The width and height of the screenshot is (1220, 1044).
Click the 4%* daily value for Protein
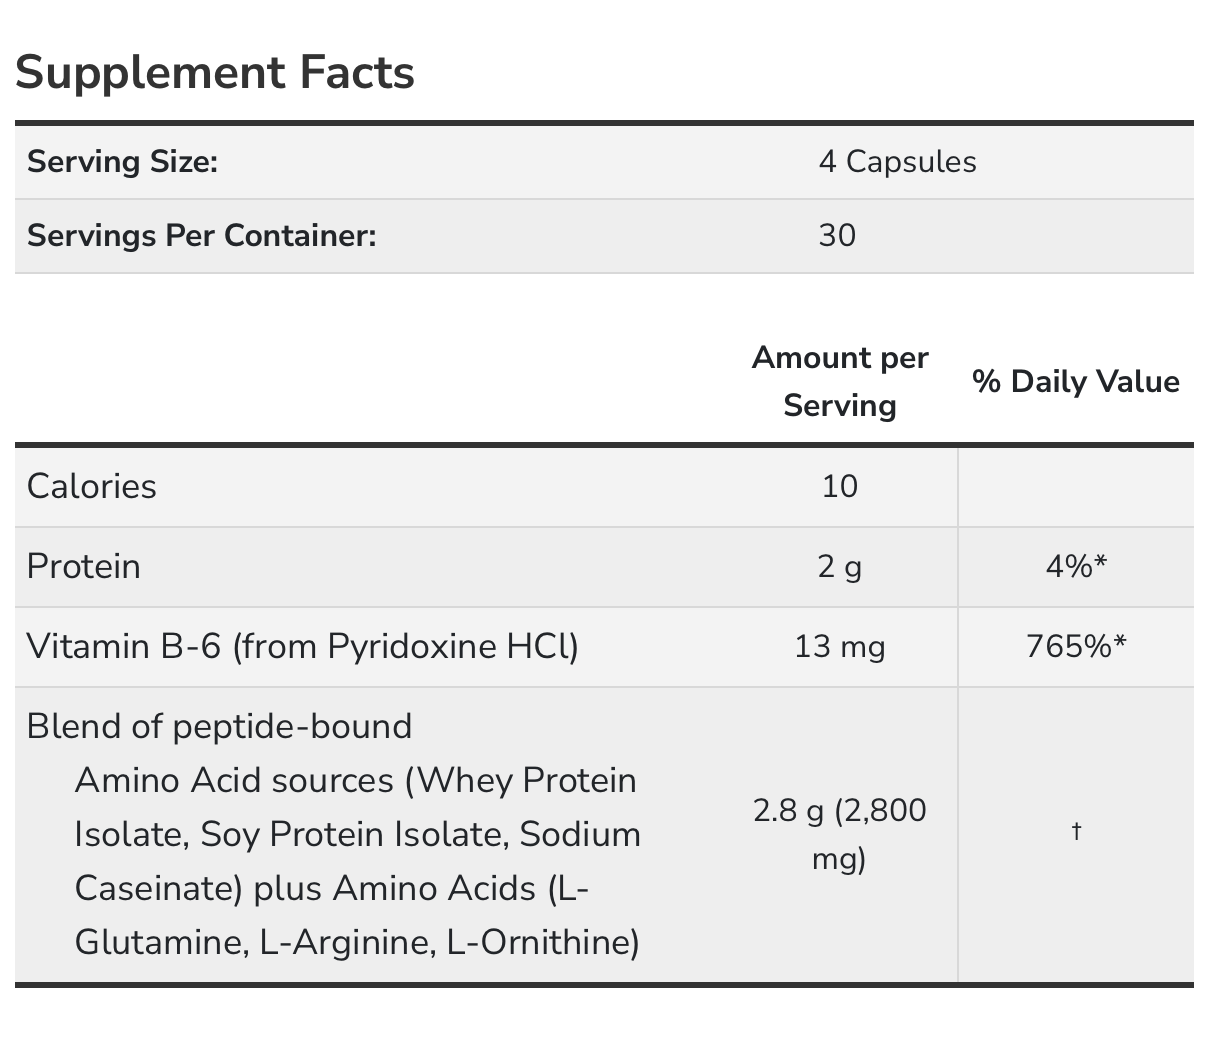1076,567
